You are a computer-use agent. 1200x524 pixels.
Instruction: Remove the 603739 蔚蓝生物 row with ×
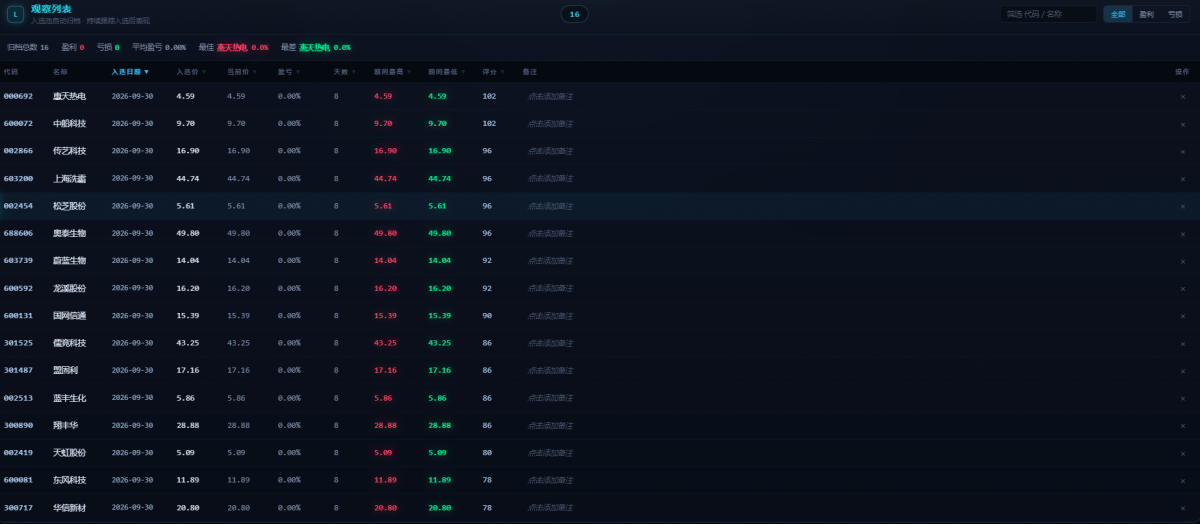pos(1183,260)
